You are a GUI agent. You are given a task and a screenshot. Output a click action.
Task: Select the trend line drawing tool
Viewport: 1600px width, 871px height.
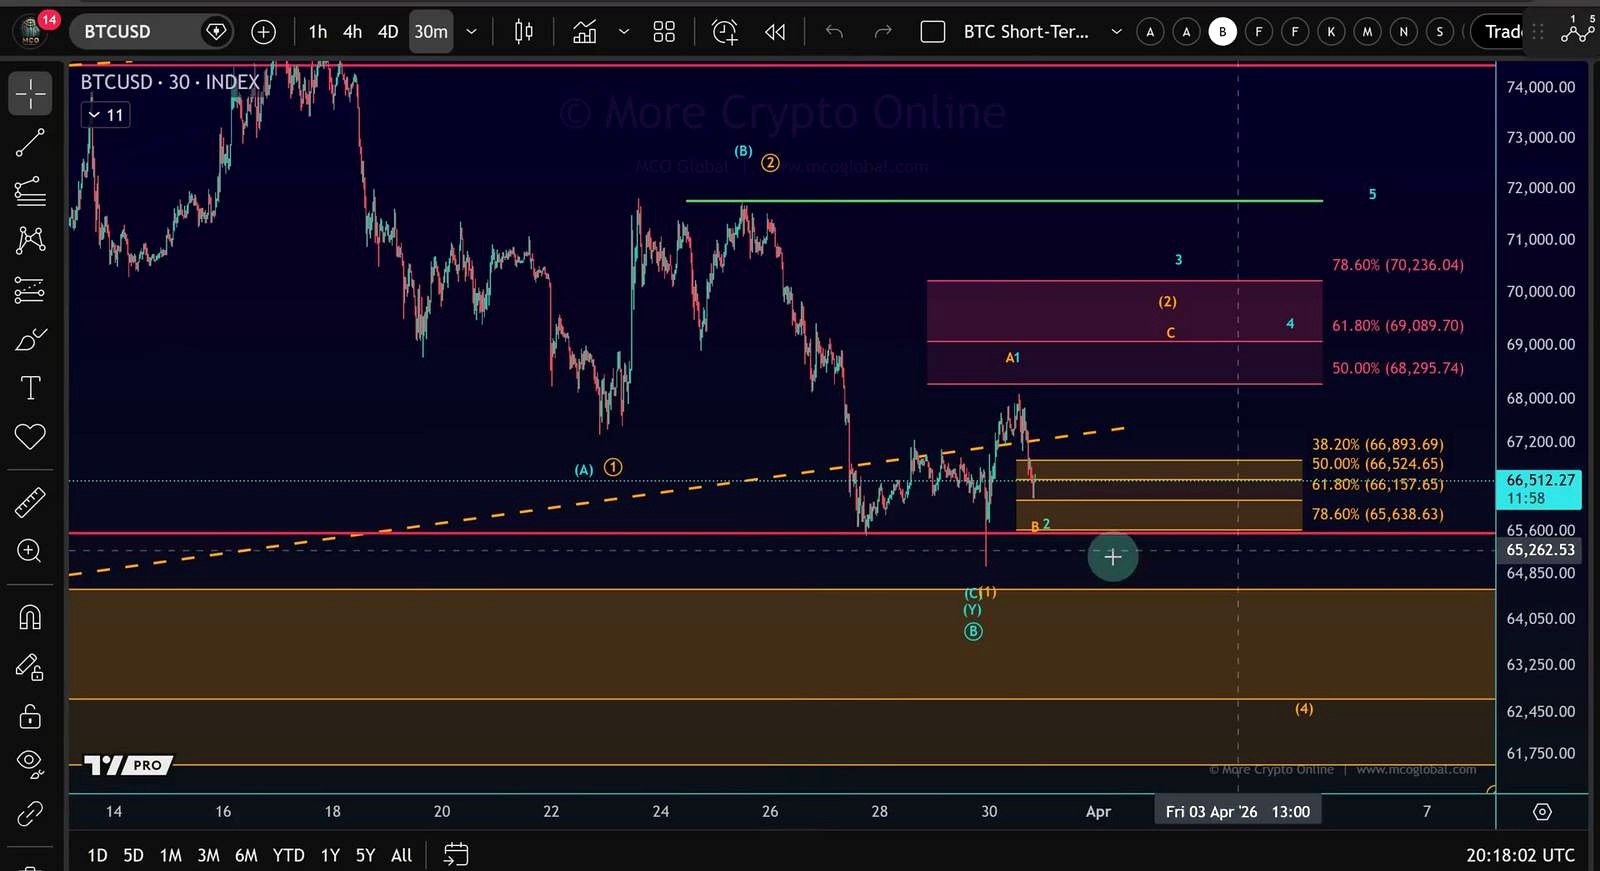point(30,143)
